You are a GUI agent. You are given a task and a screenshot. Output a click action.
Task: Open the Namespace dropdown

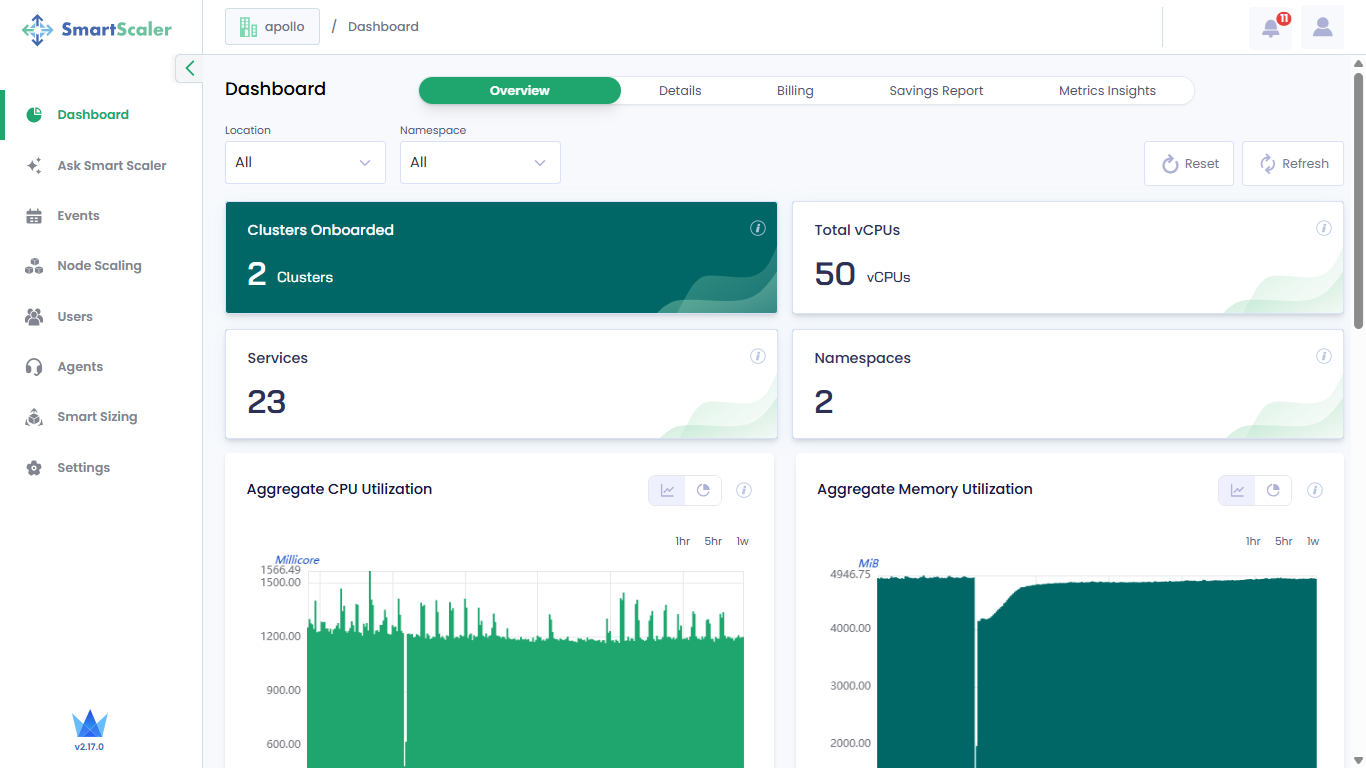pos(480,163)
